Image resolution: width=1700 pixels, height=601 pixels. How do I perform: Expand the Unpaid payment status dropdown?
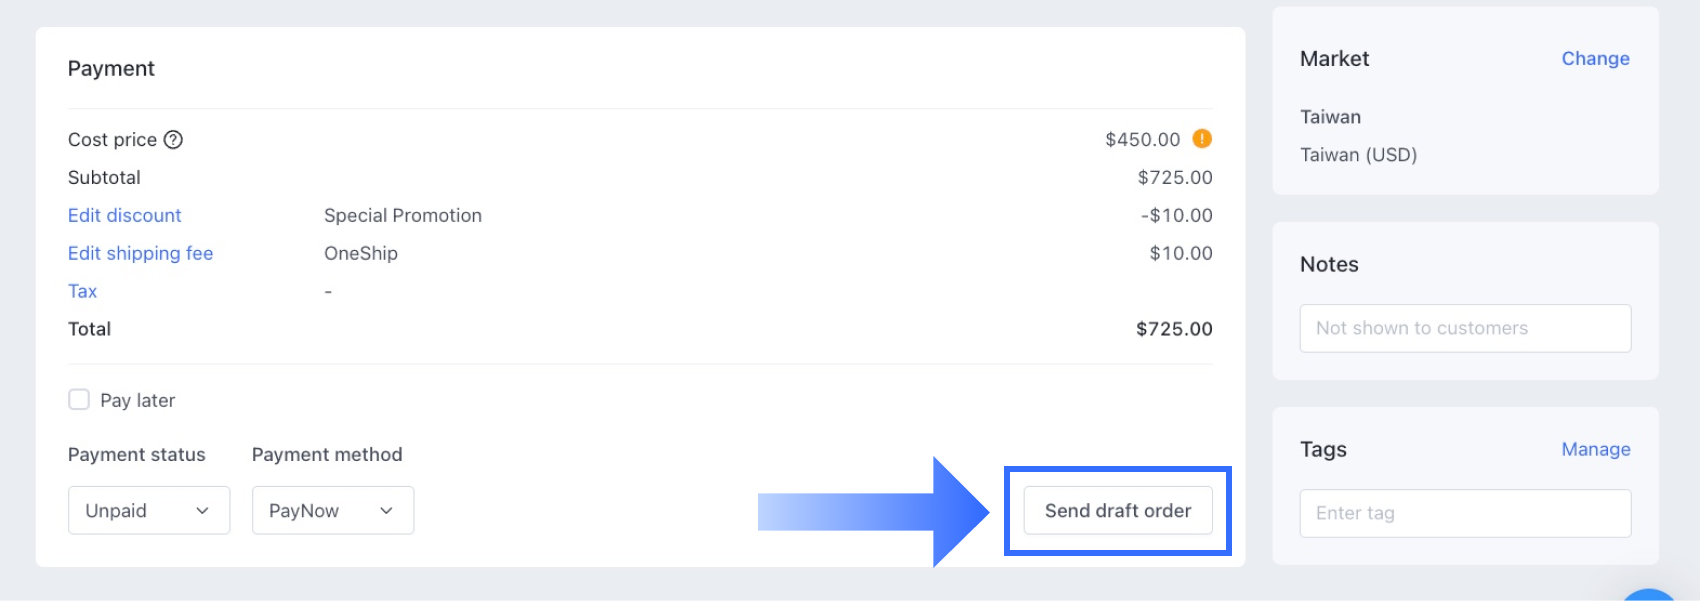[149, 511]
